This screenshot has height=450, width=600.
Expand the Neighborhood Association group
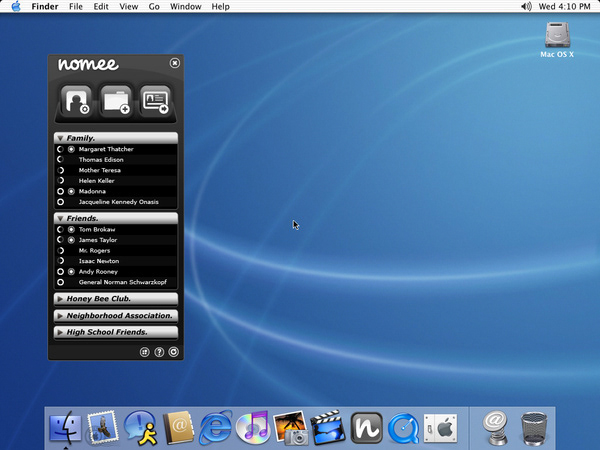coord(60,316)
